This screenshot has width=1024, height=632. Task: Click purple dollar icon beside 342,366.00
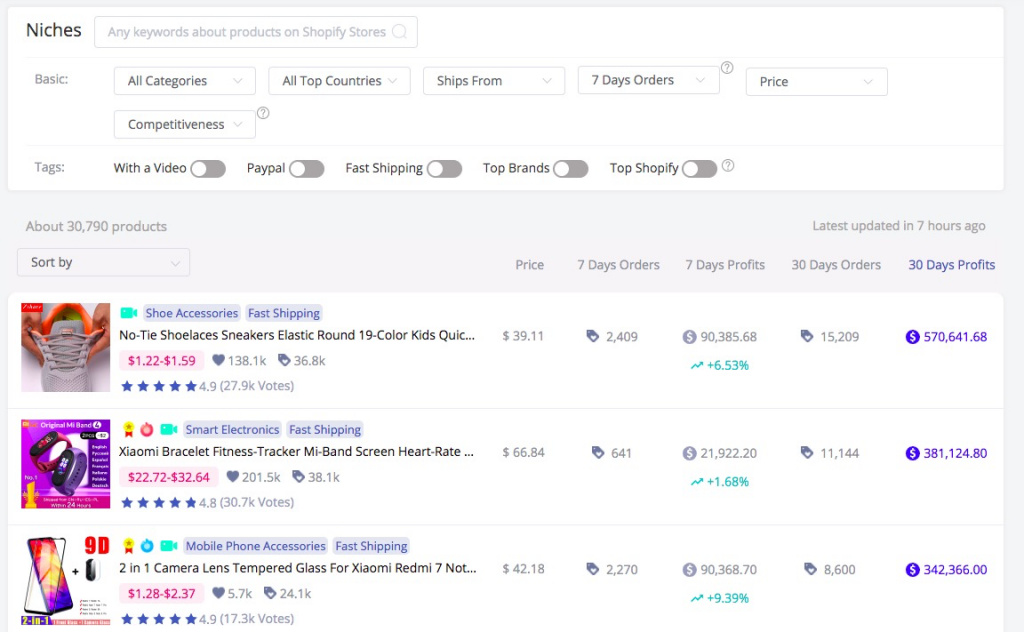(912, 569)
